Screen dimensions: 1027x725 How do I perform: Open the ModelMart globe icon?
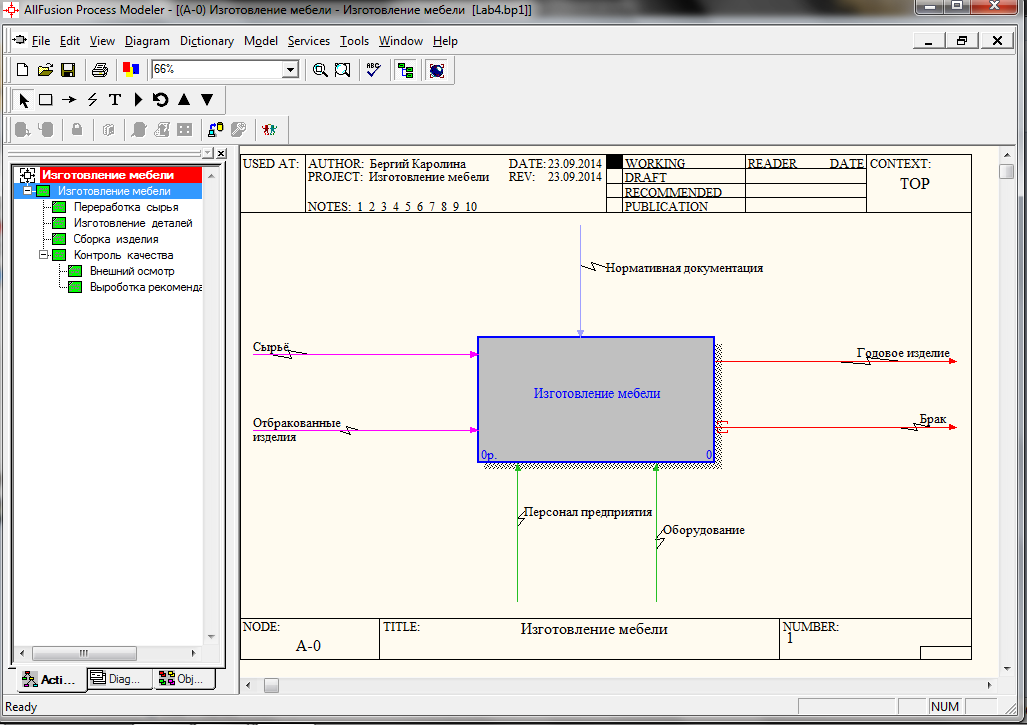pos(437,69)
